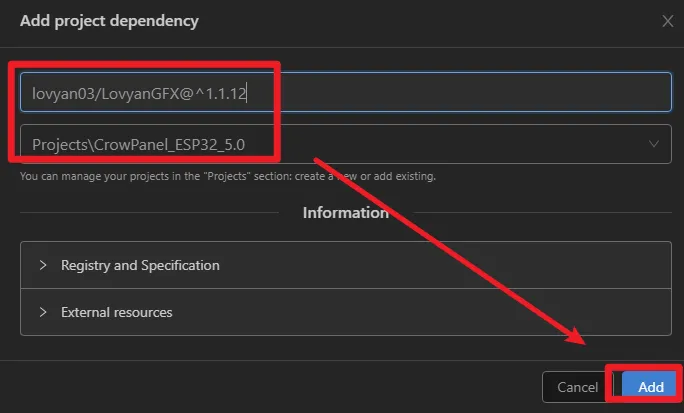This screenshot has height=413, width=684.
Task: Click the chevron arrow in the project selector
Action: point(654,144)
